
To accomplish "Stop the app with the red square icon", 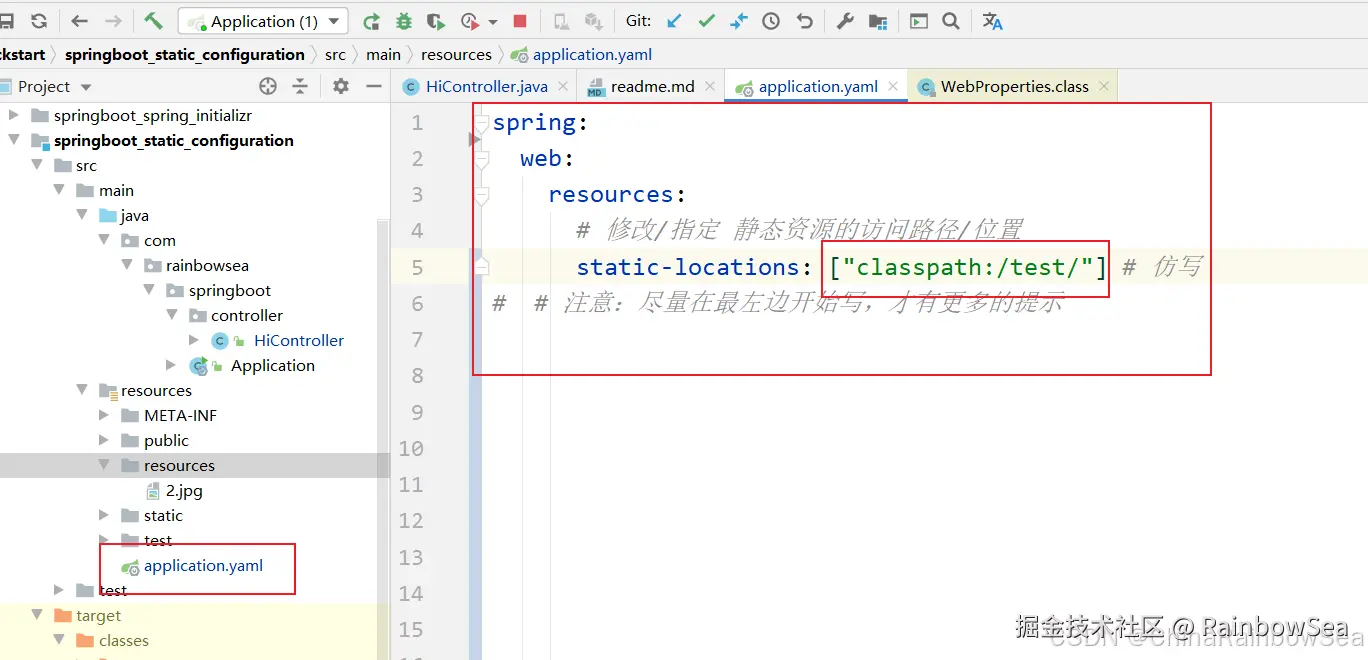I will coord(520,21).
